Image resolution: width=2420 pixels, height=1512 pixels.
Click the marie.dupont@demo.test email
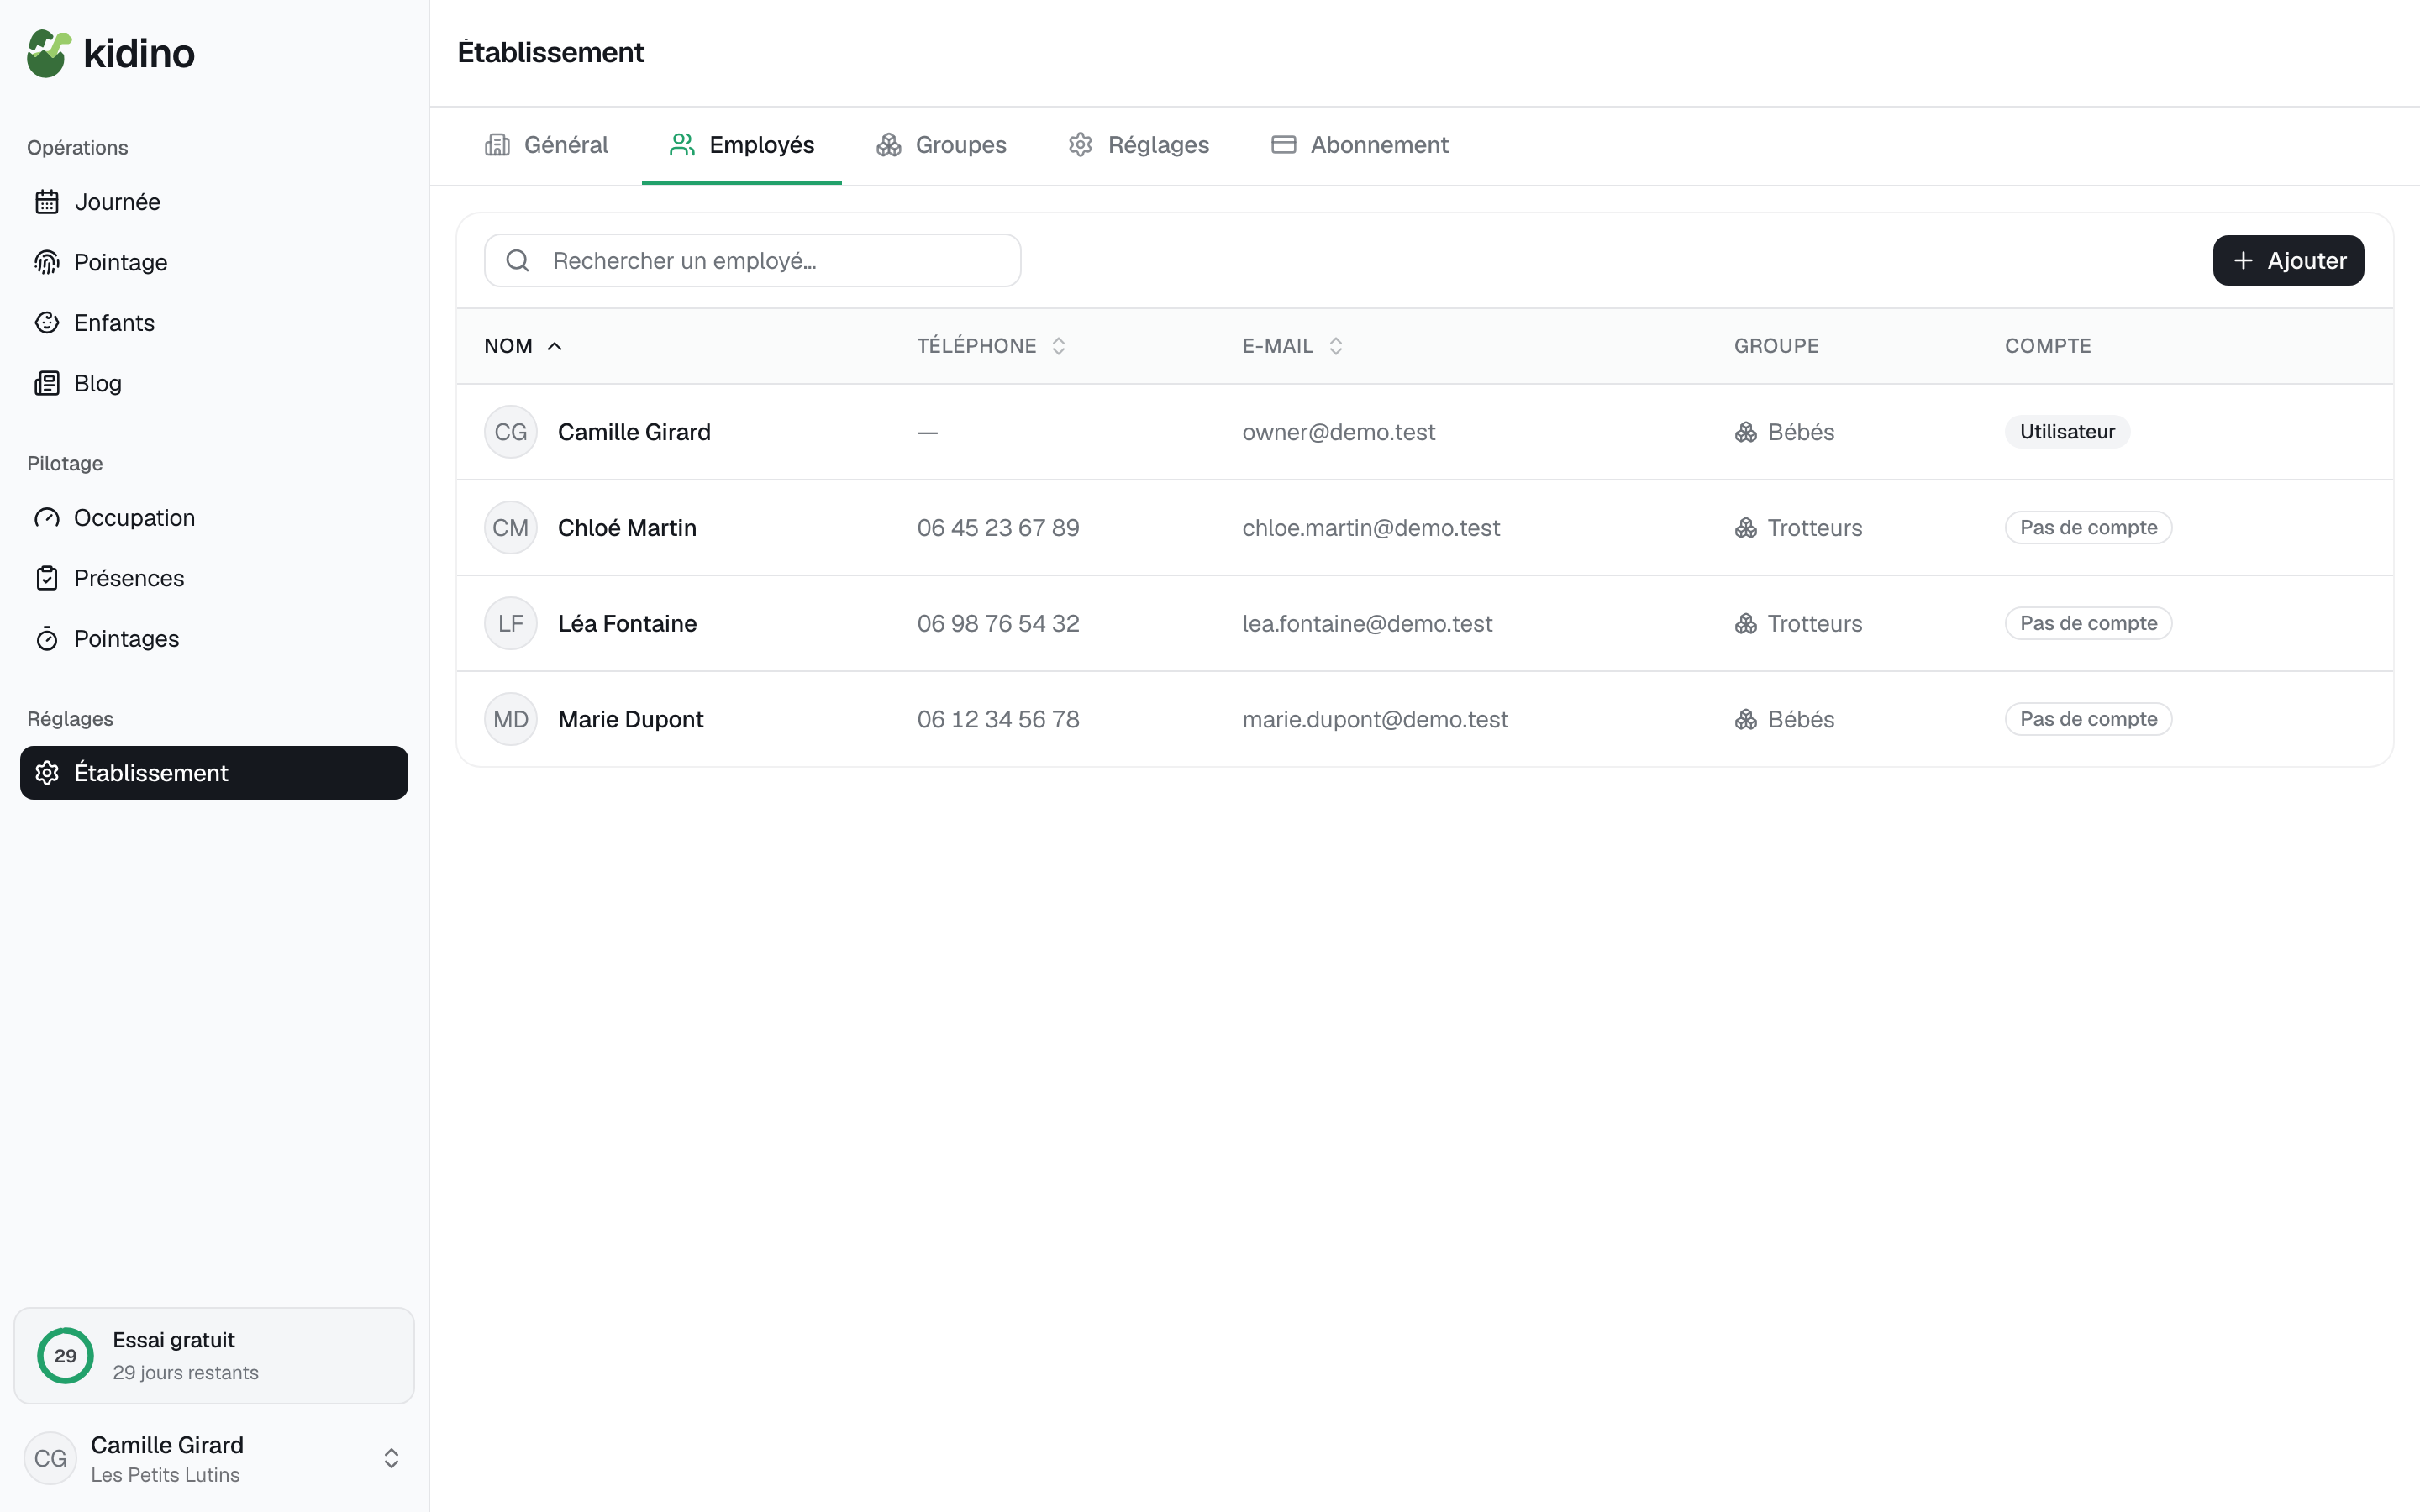pyautogui.click(x=1375, y=720)
